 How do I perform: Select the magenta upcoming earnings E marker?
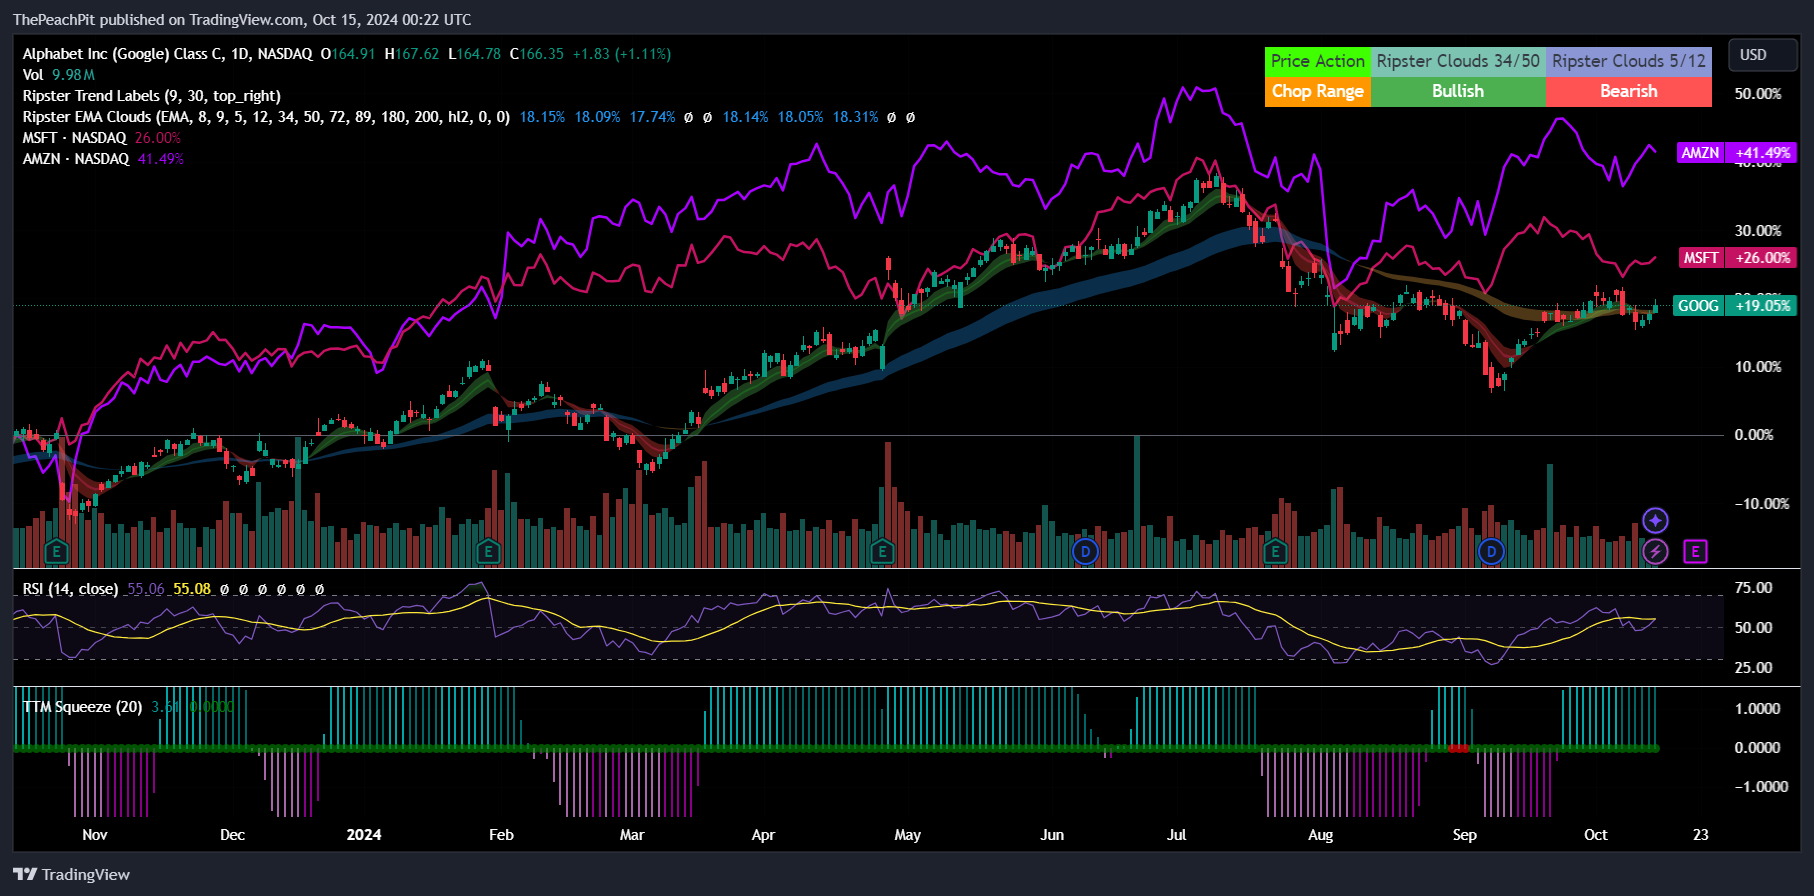(1695, 551)
